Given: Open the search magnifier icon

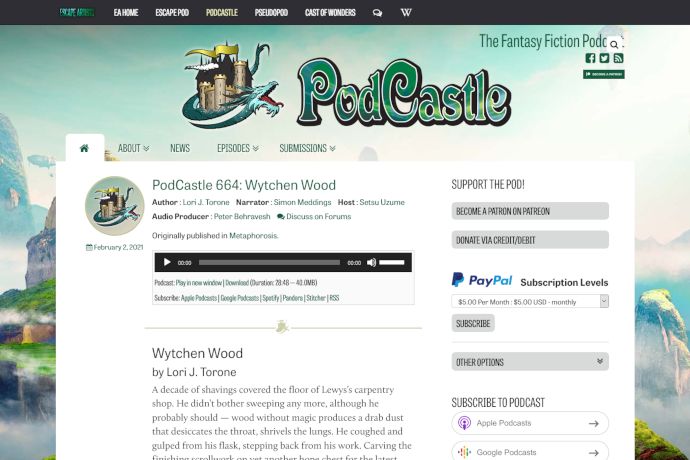Looking at the screenshot, I should point(614,44).
